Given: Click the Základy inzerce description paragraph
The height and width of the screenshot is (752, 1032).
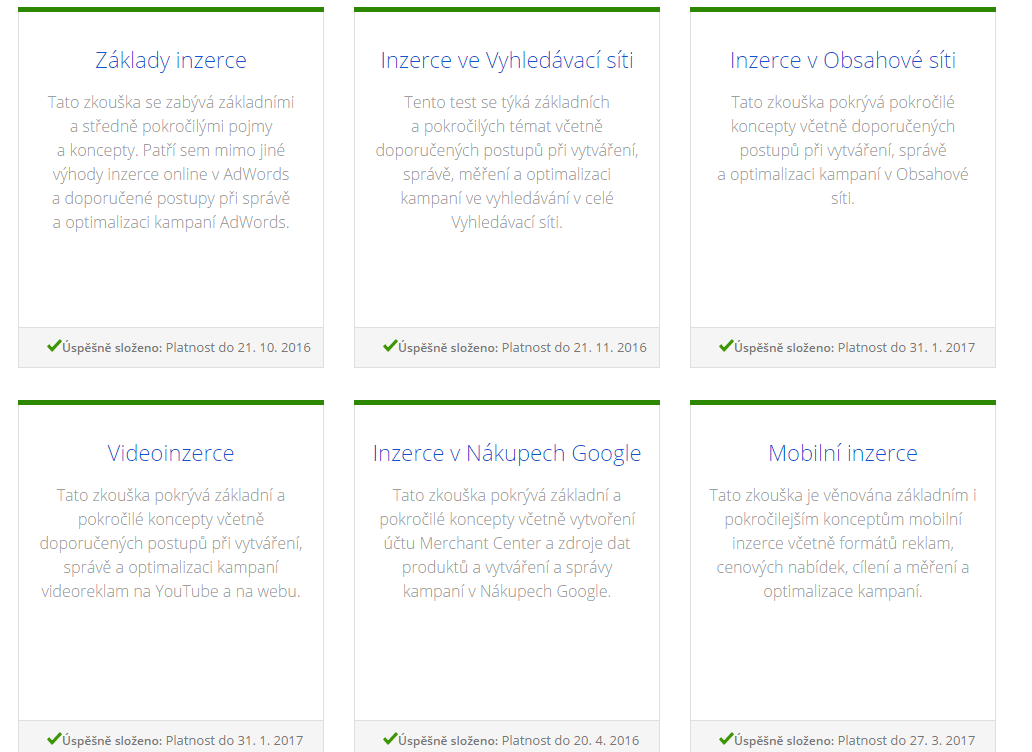Looking at the screenshot, I should pyautogui.click(x=171, y=162).
